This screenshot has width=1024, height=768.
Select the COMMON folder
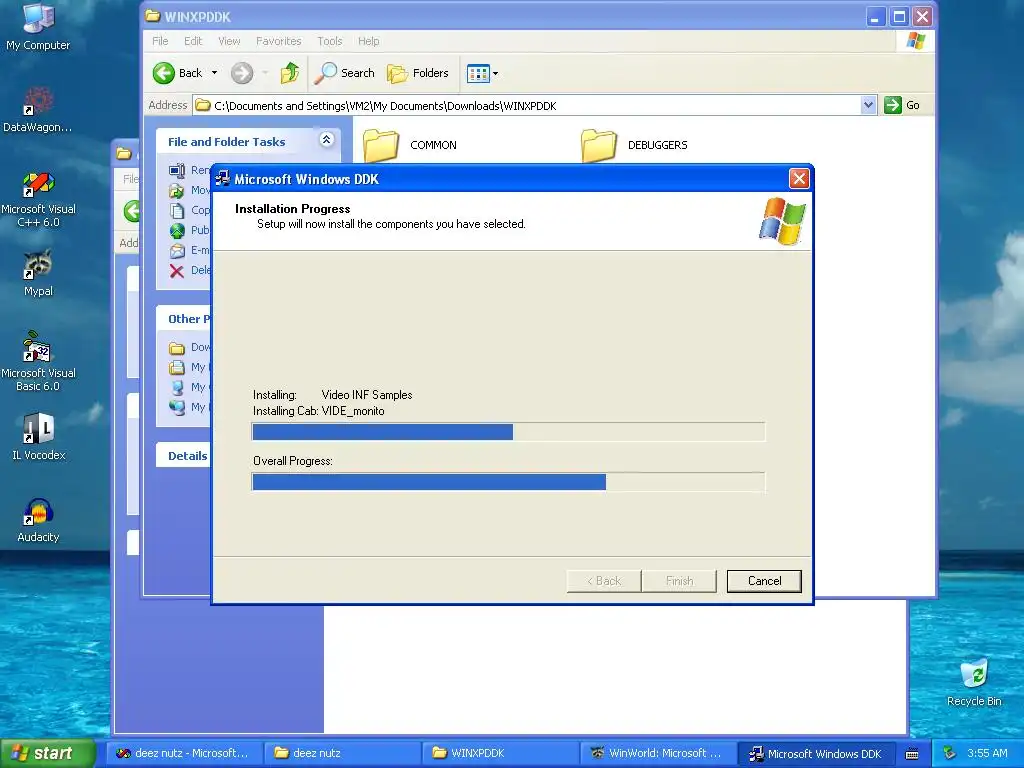(x=410, y=145)
